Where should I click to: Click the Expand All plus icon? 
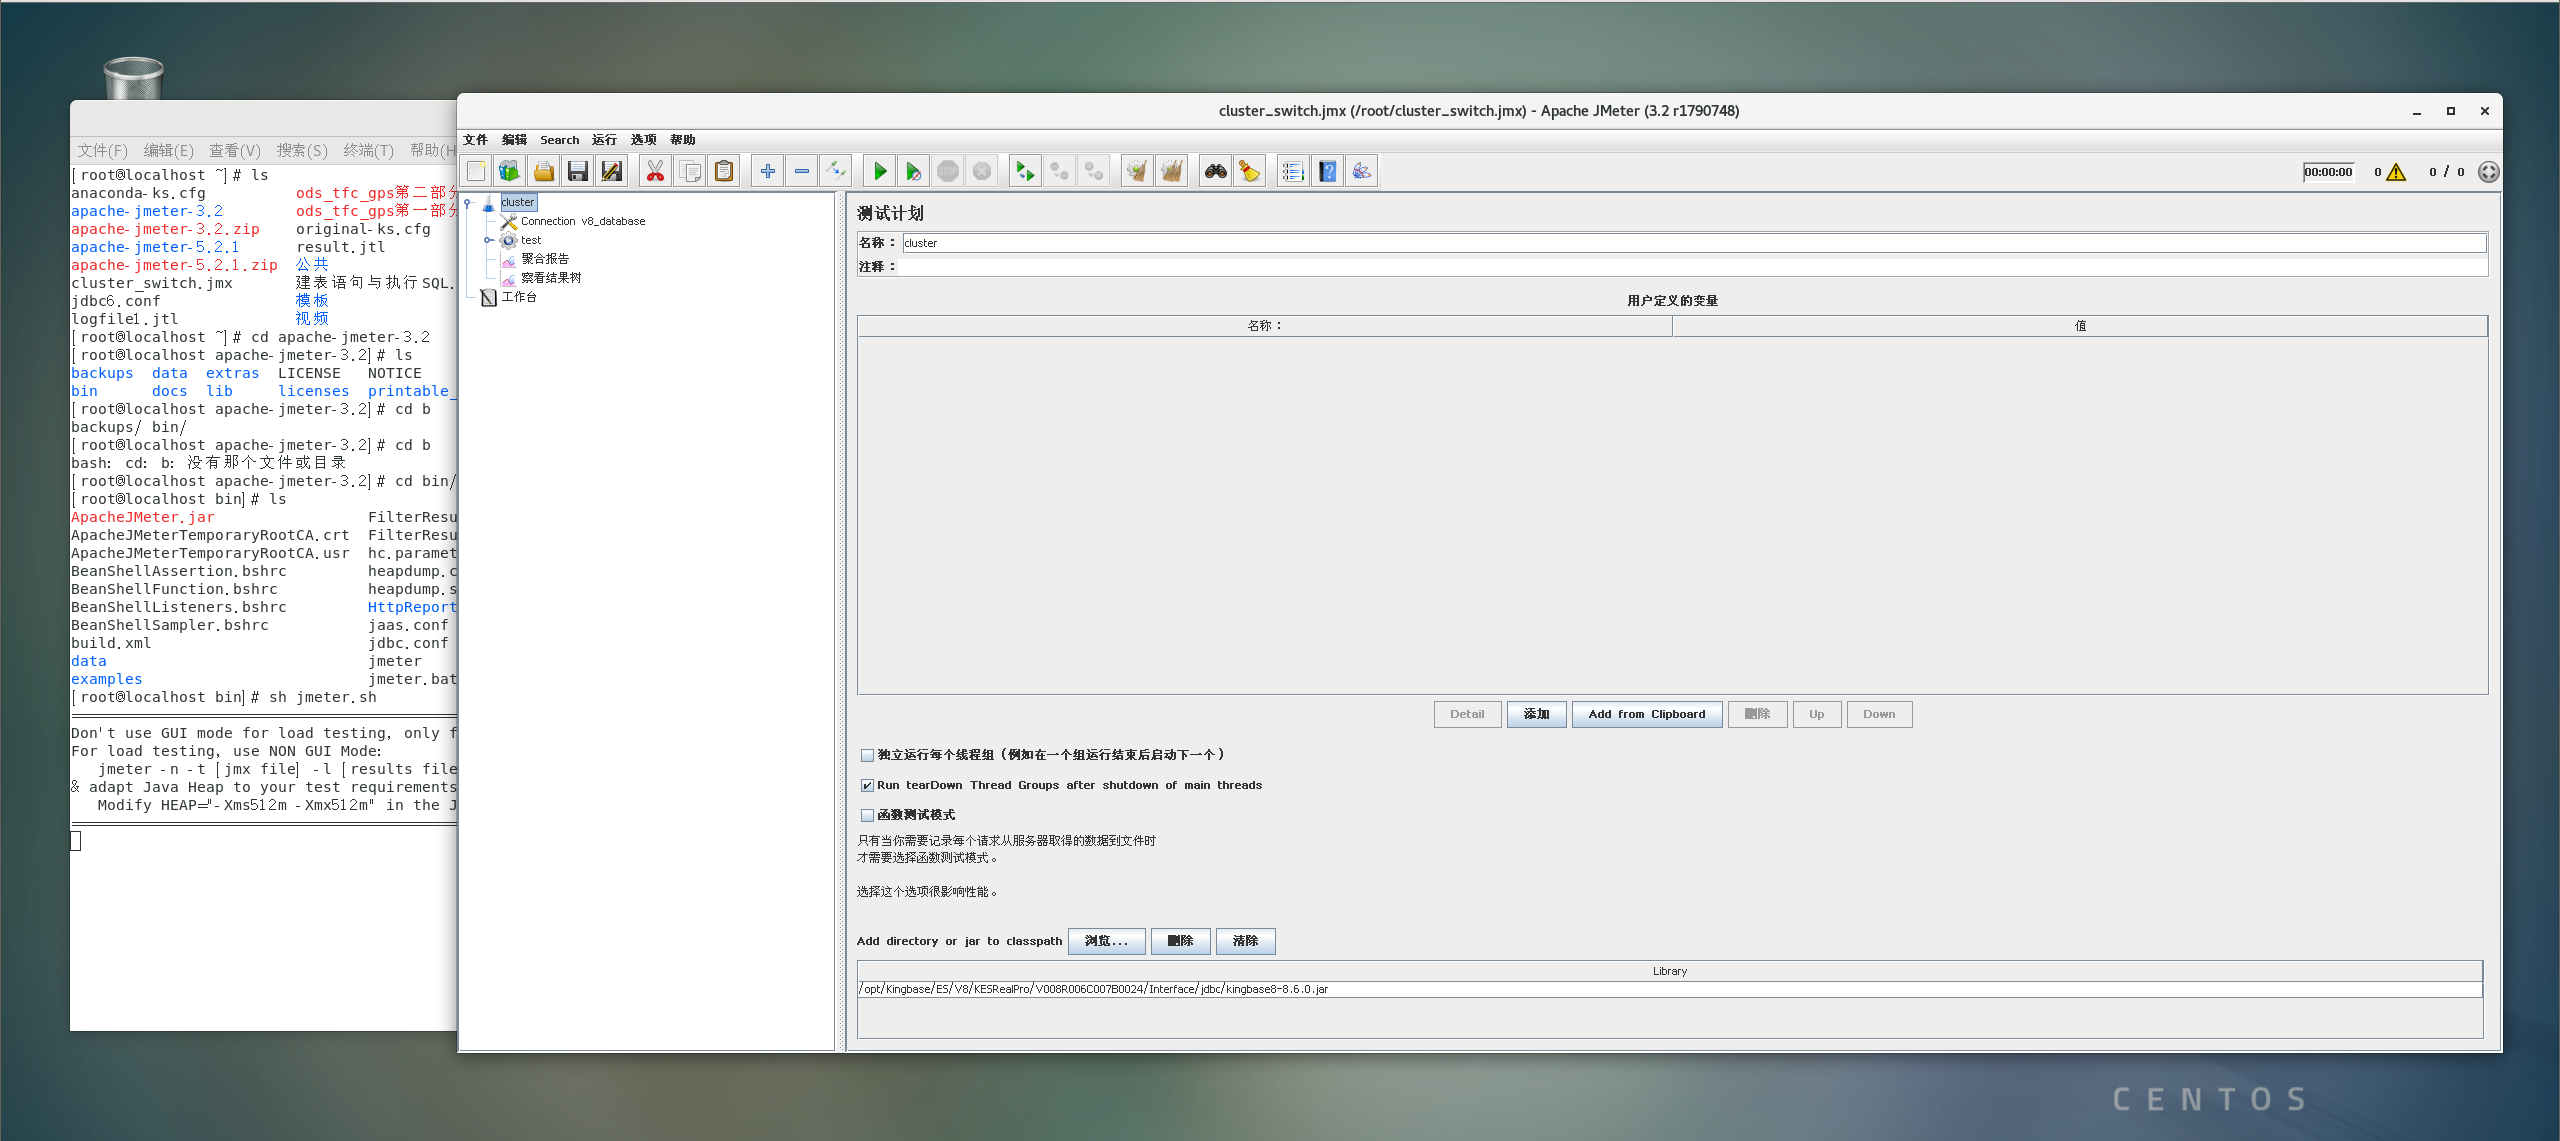767,172
